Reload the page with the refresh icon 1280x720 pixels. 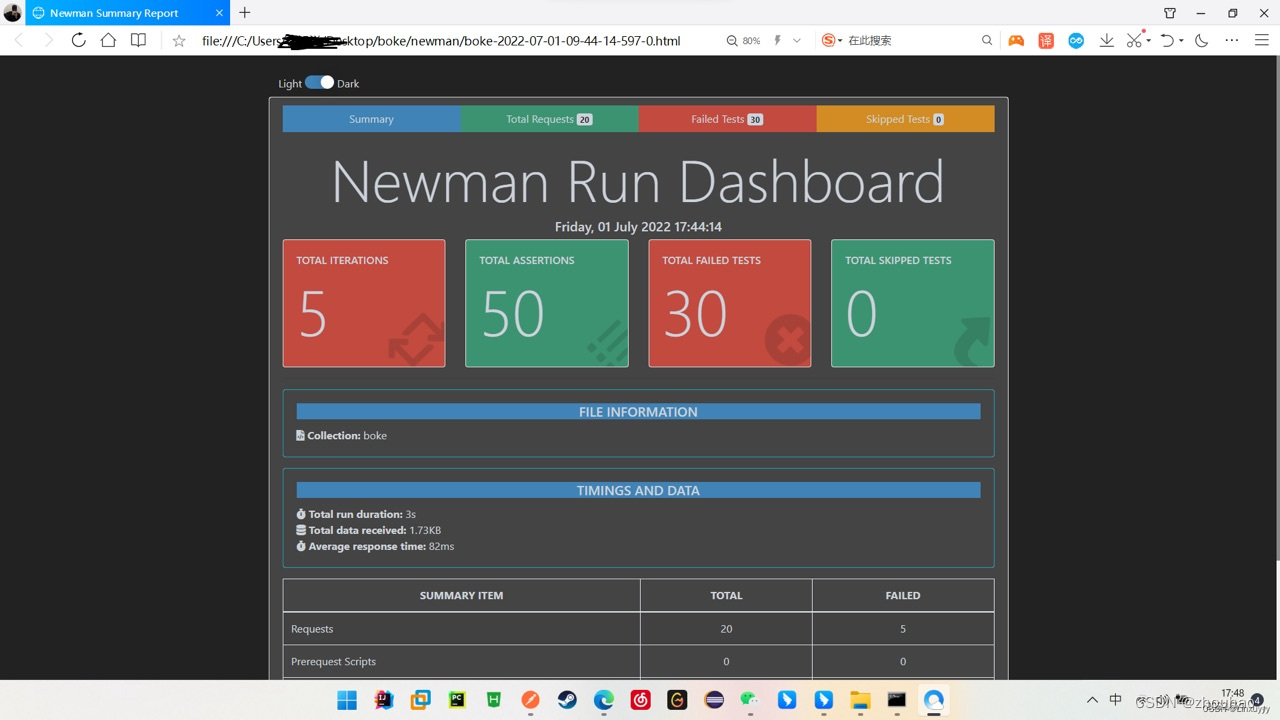click(x=78, y=40)
